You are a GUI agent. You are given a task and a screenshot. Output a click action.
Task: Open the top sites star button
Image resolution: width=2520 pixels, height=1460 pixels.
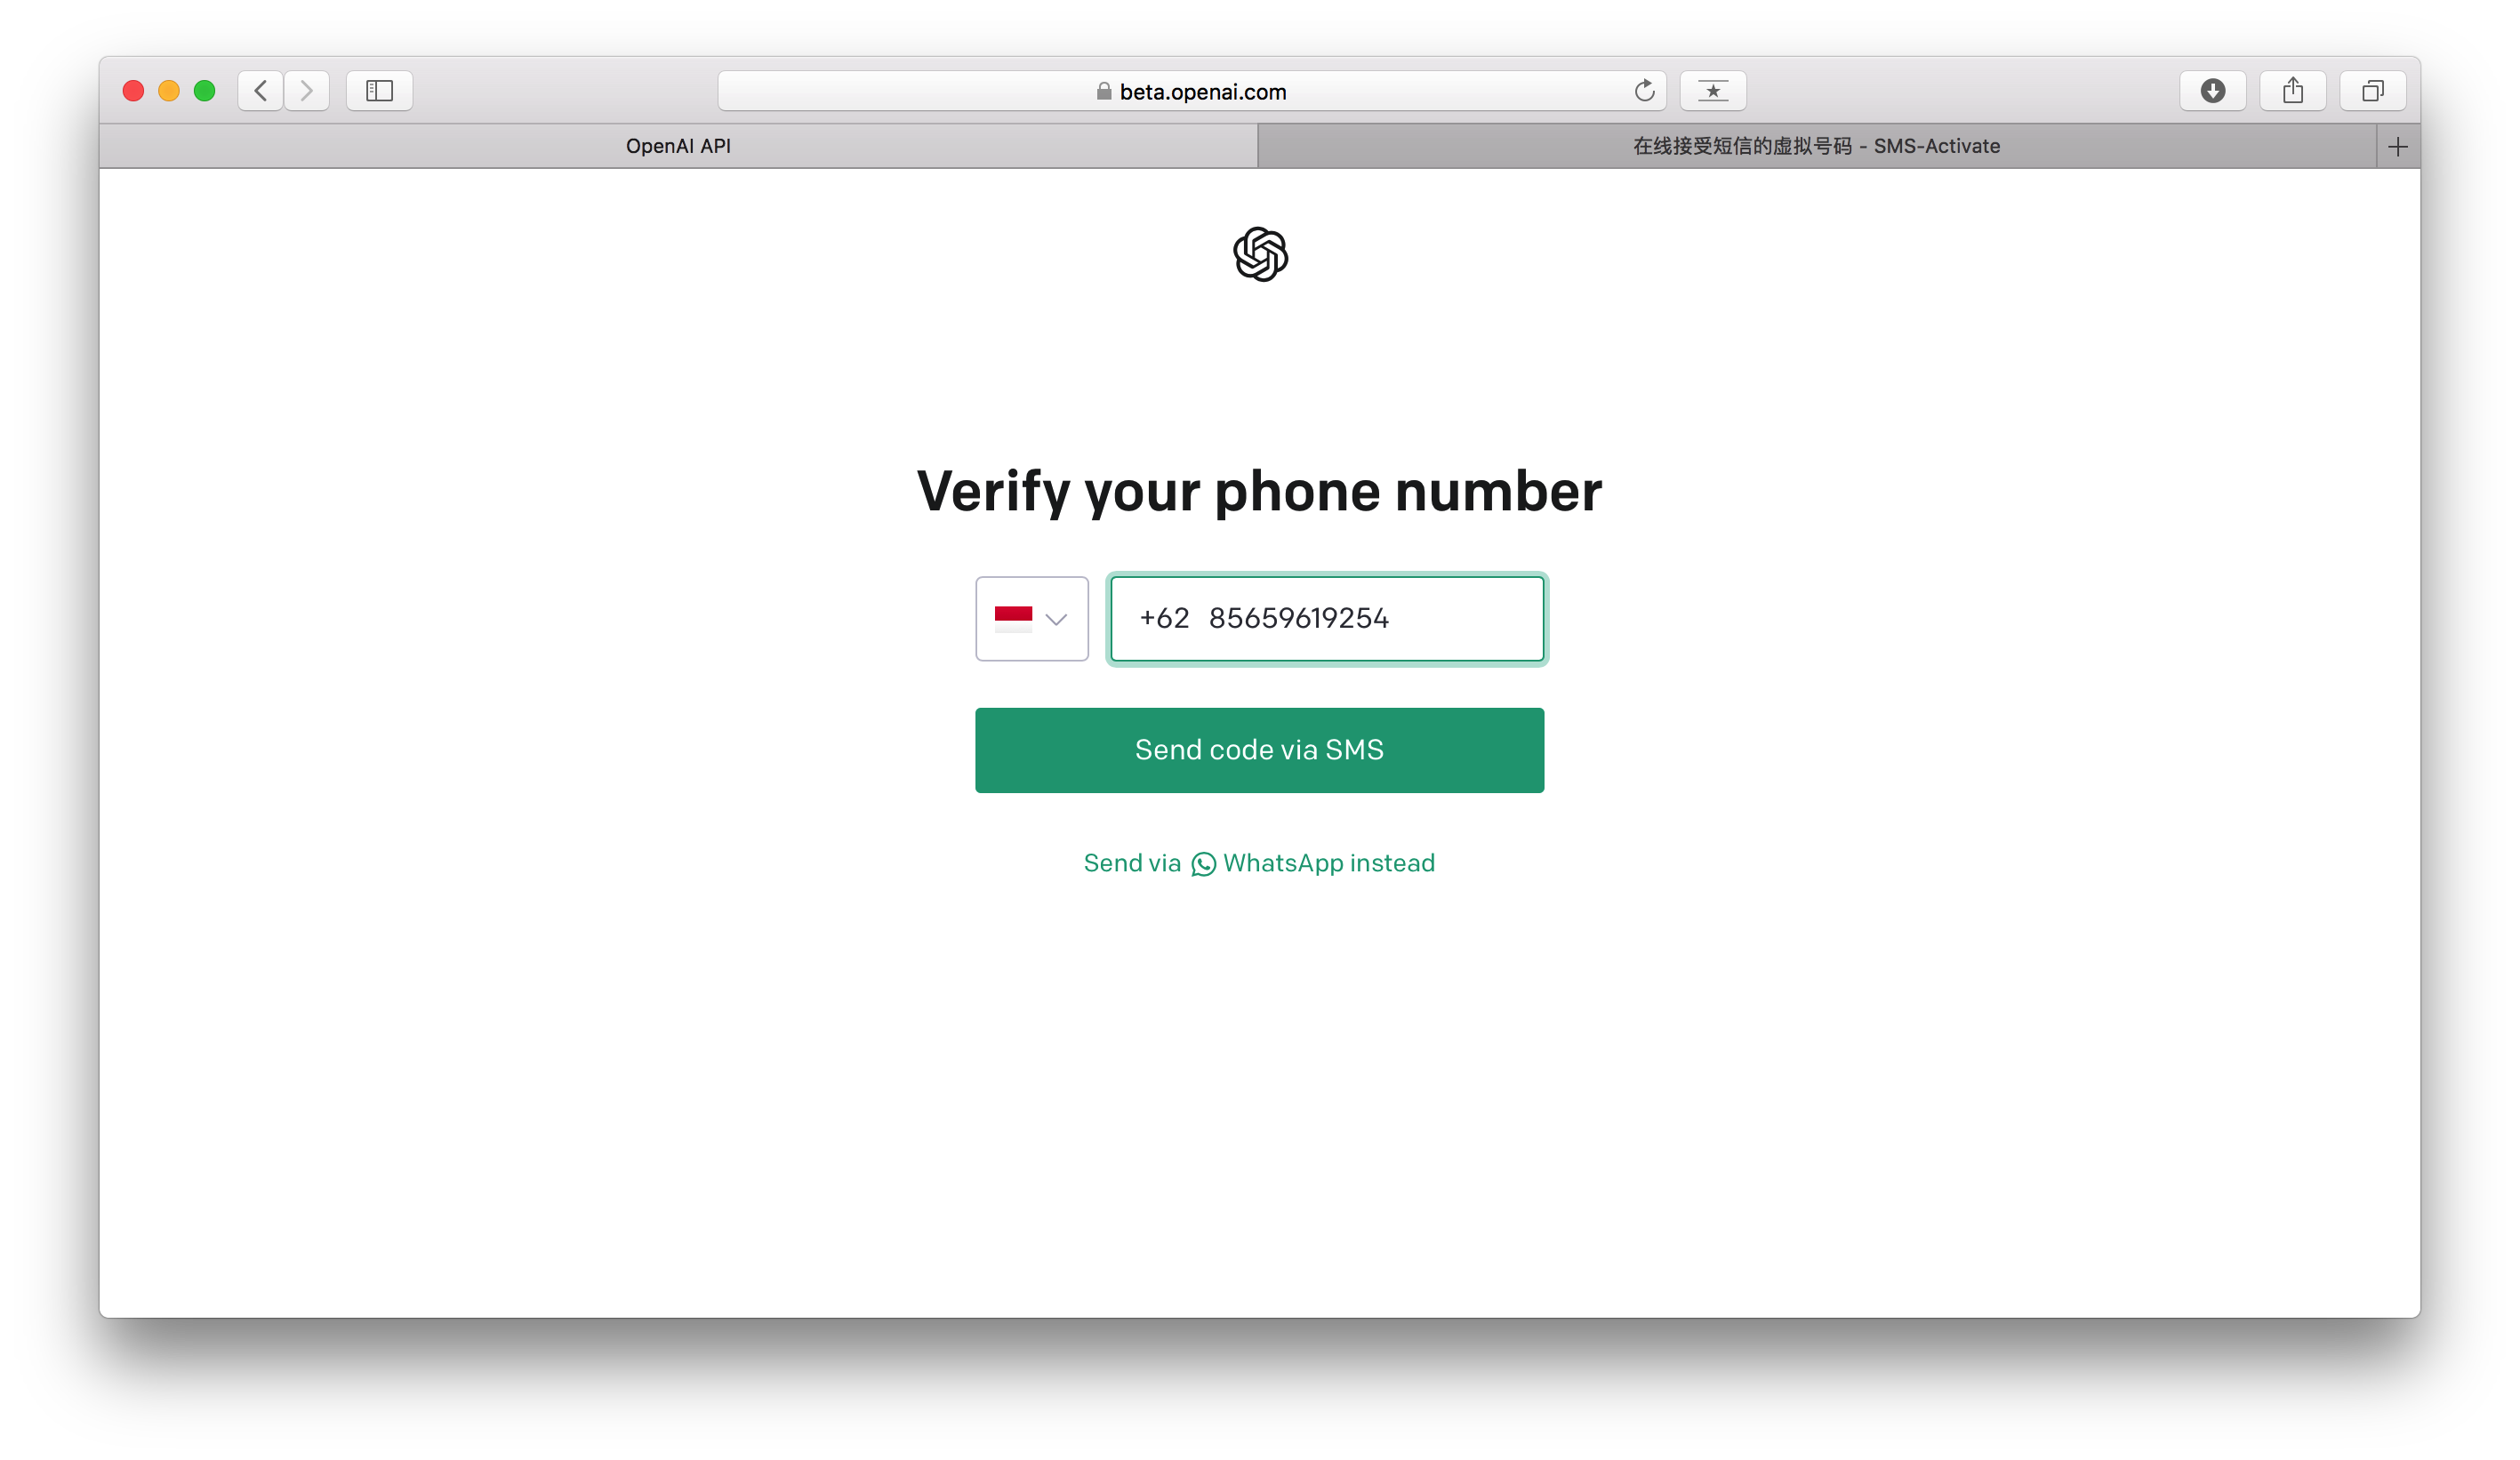pos(1713,91)
